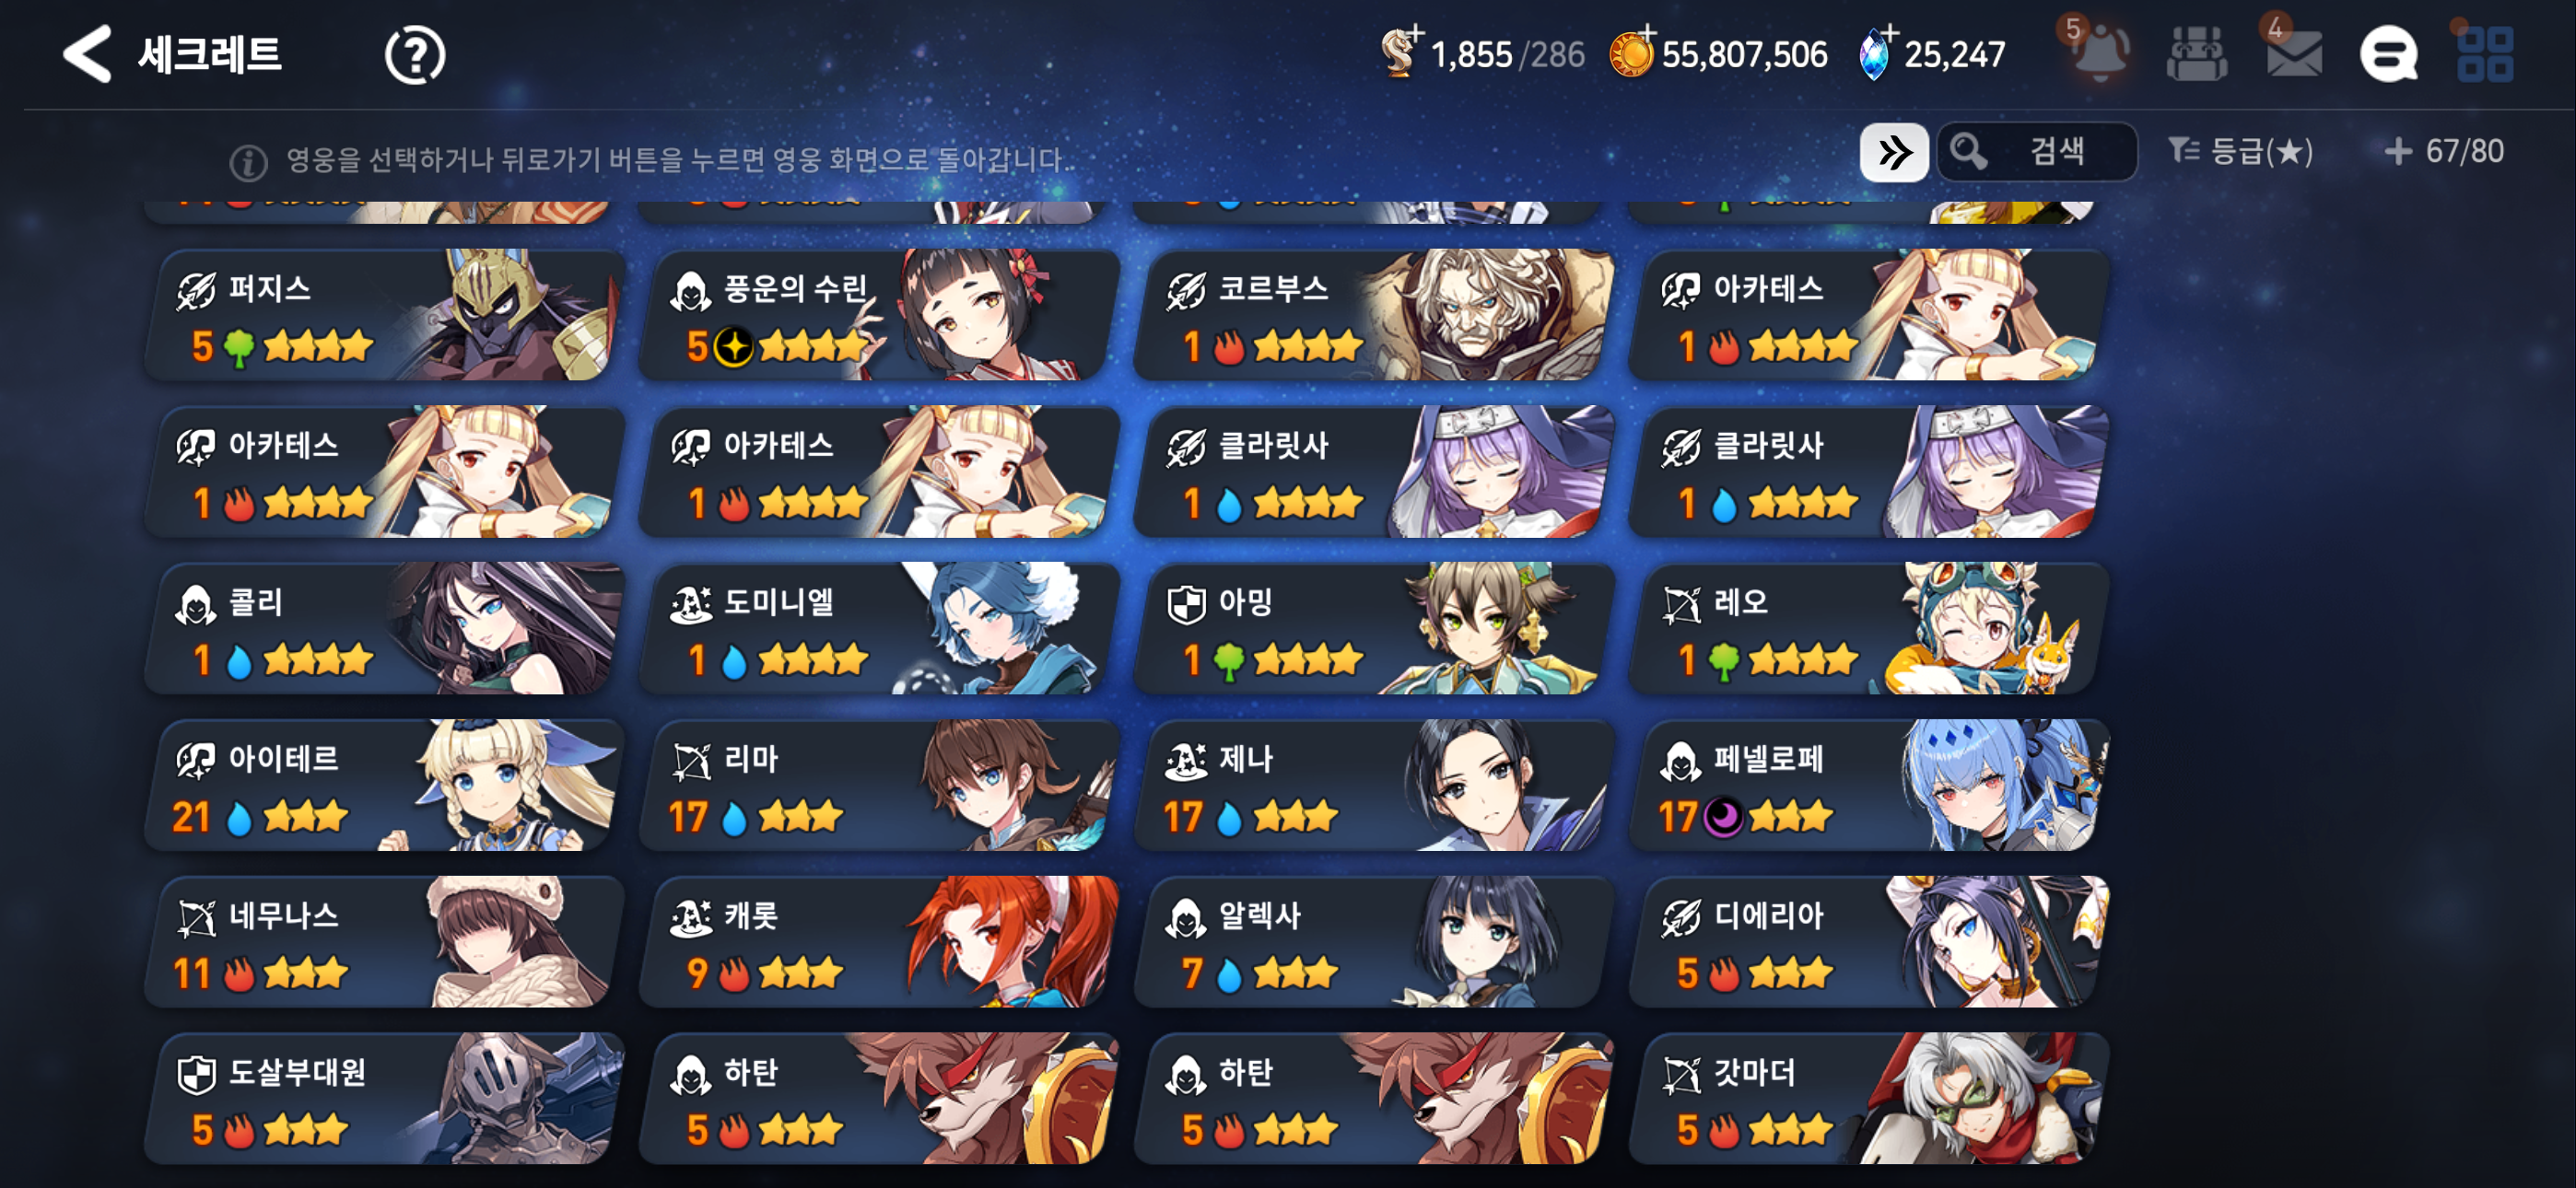The width and height of the screenshot is (2576, 1188).
Task: Open the blue grid main menu icon
Action: (2485, 54)
